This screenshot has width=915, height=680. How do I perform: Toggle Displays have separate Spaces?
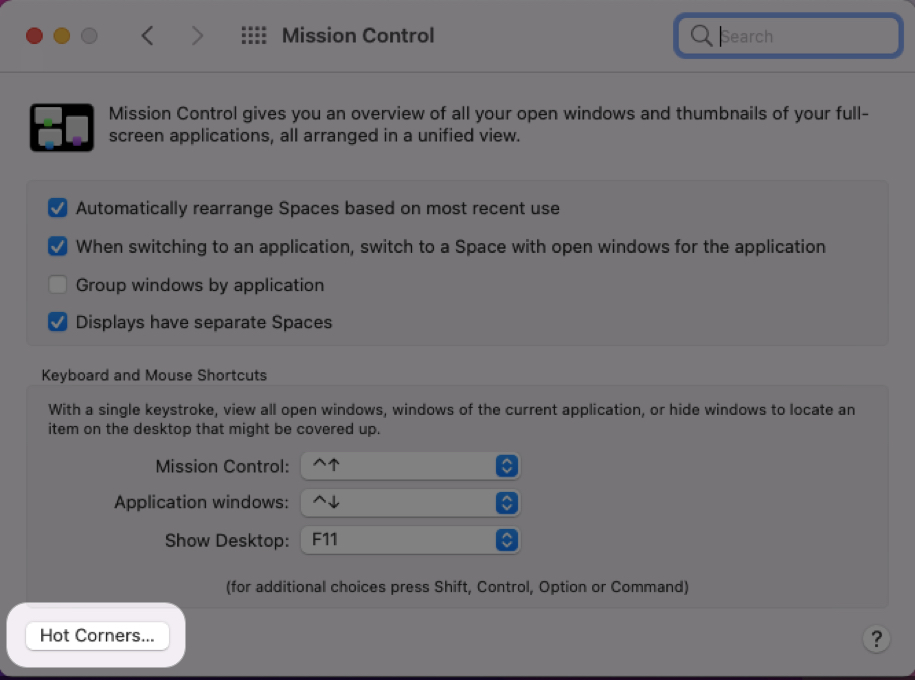coord(58,323)
